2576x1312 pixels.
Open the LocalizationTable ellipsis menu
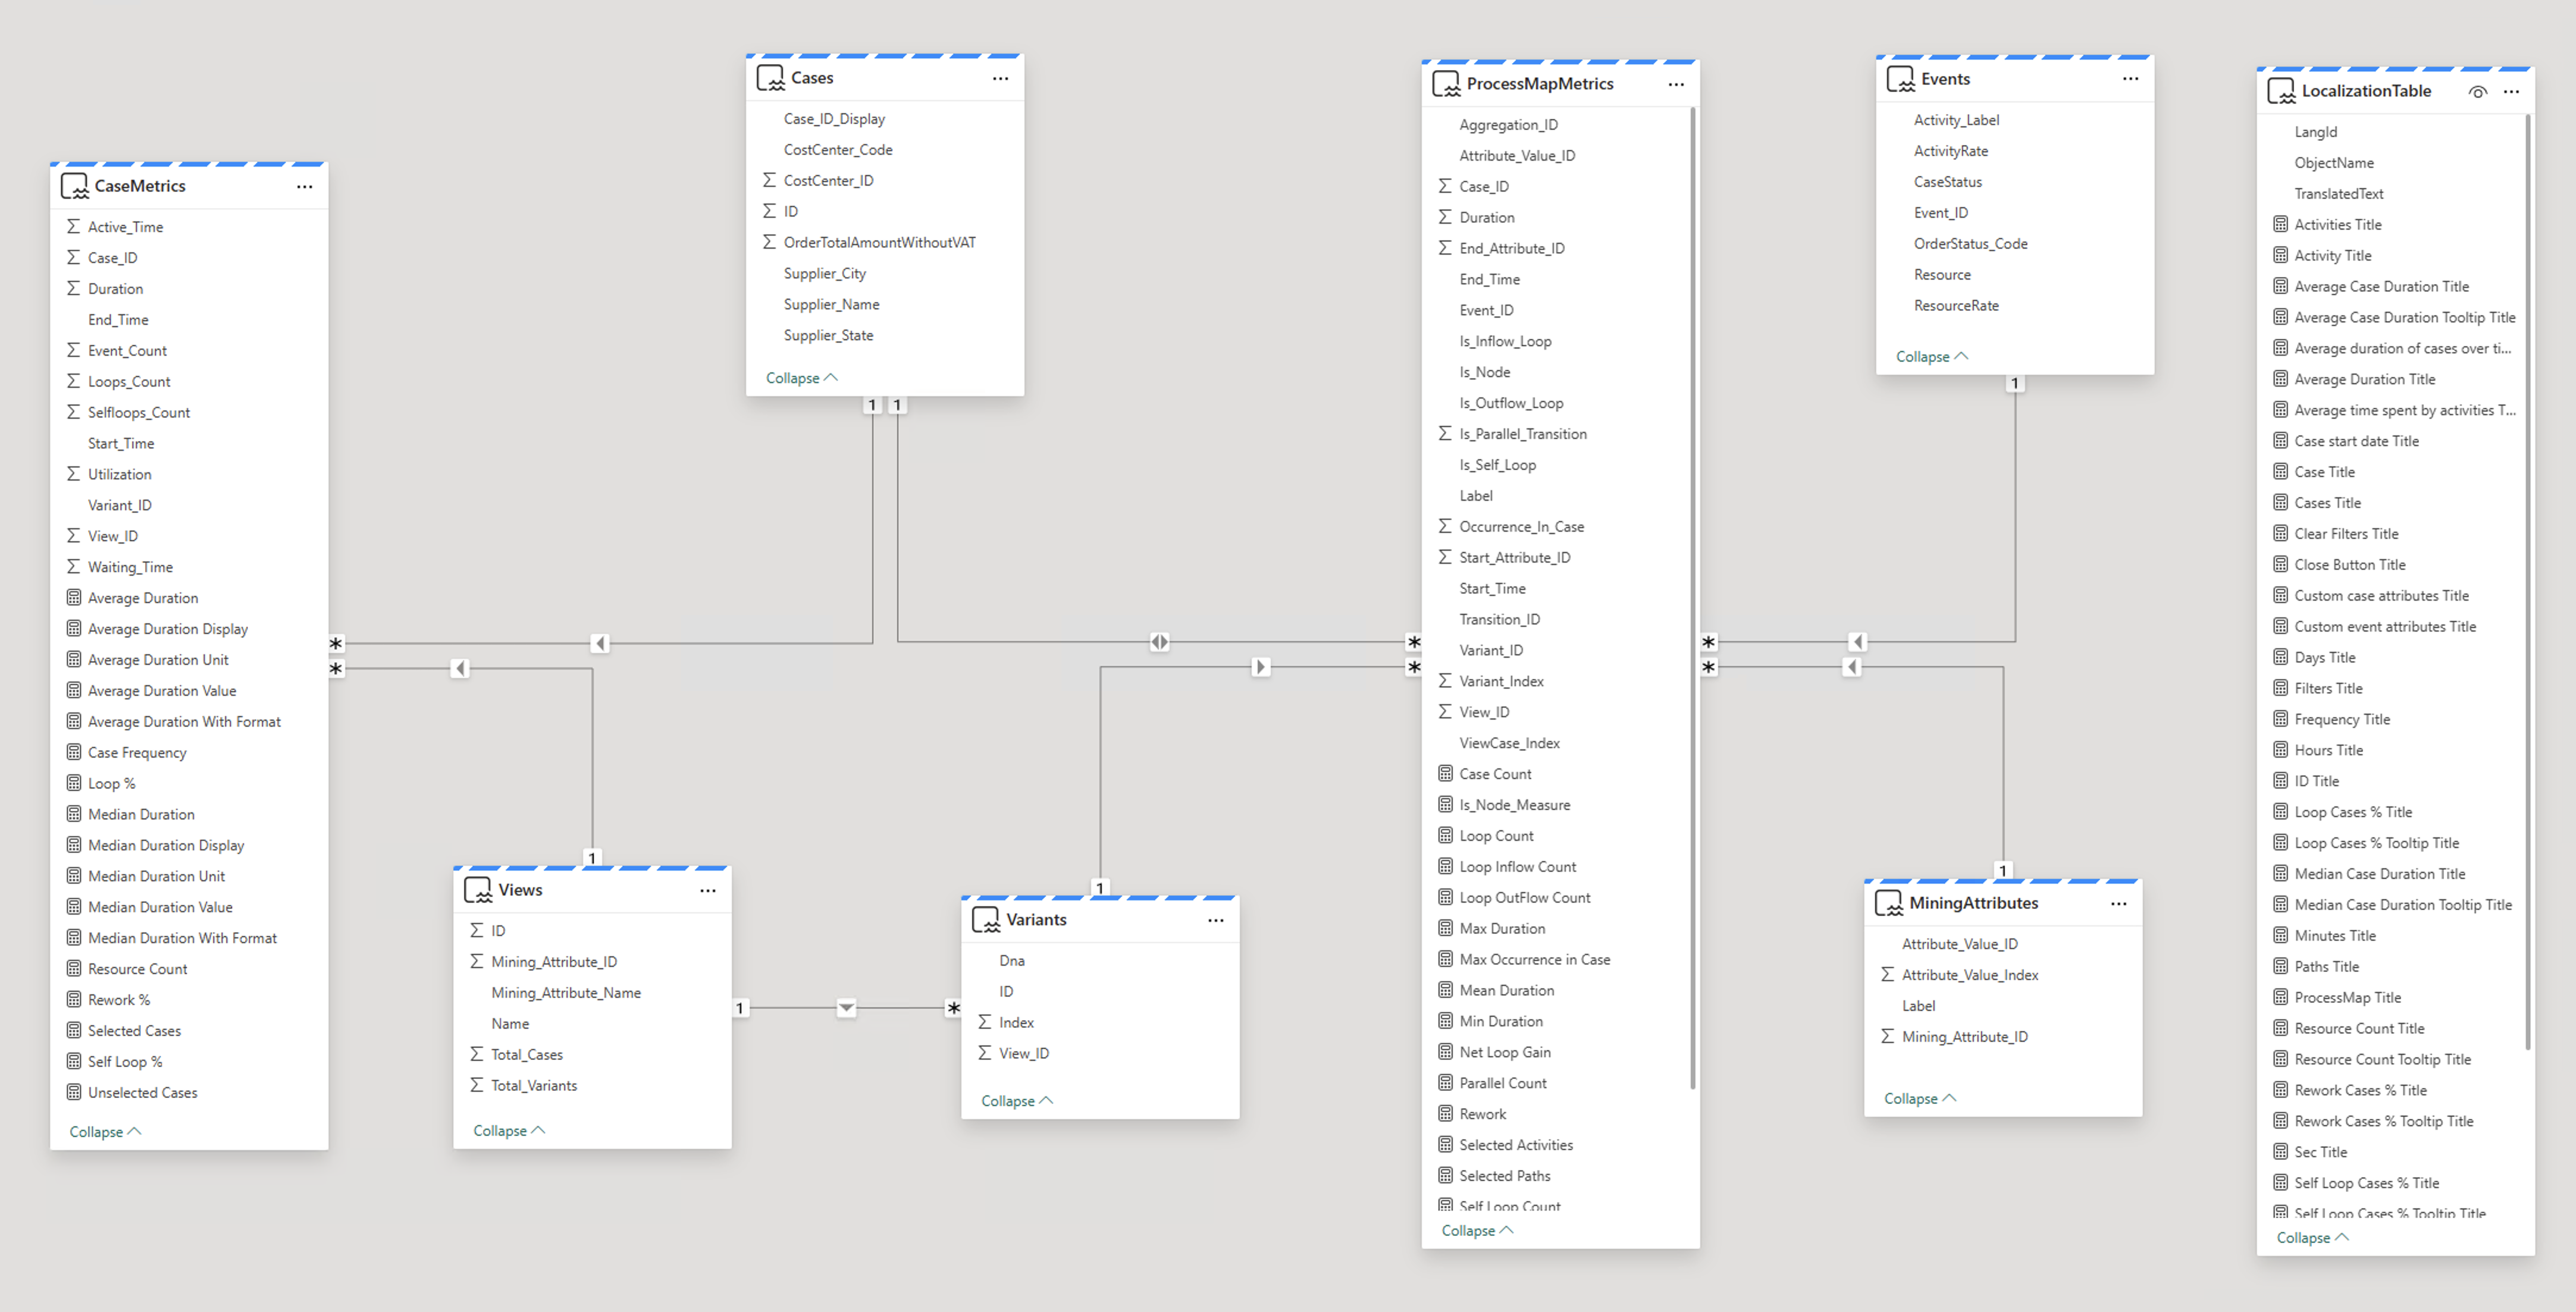pyautogui.click(x=2511, y=91)
